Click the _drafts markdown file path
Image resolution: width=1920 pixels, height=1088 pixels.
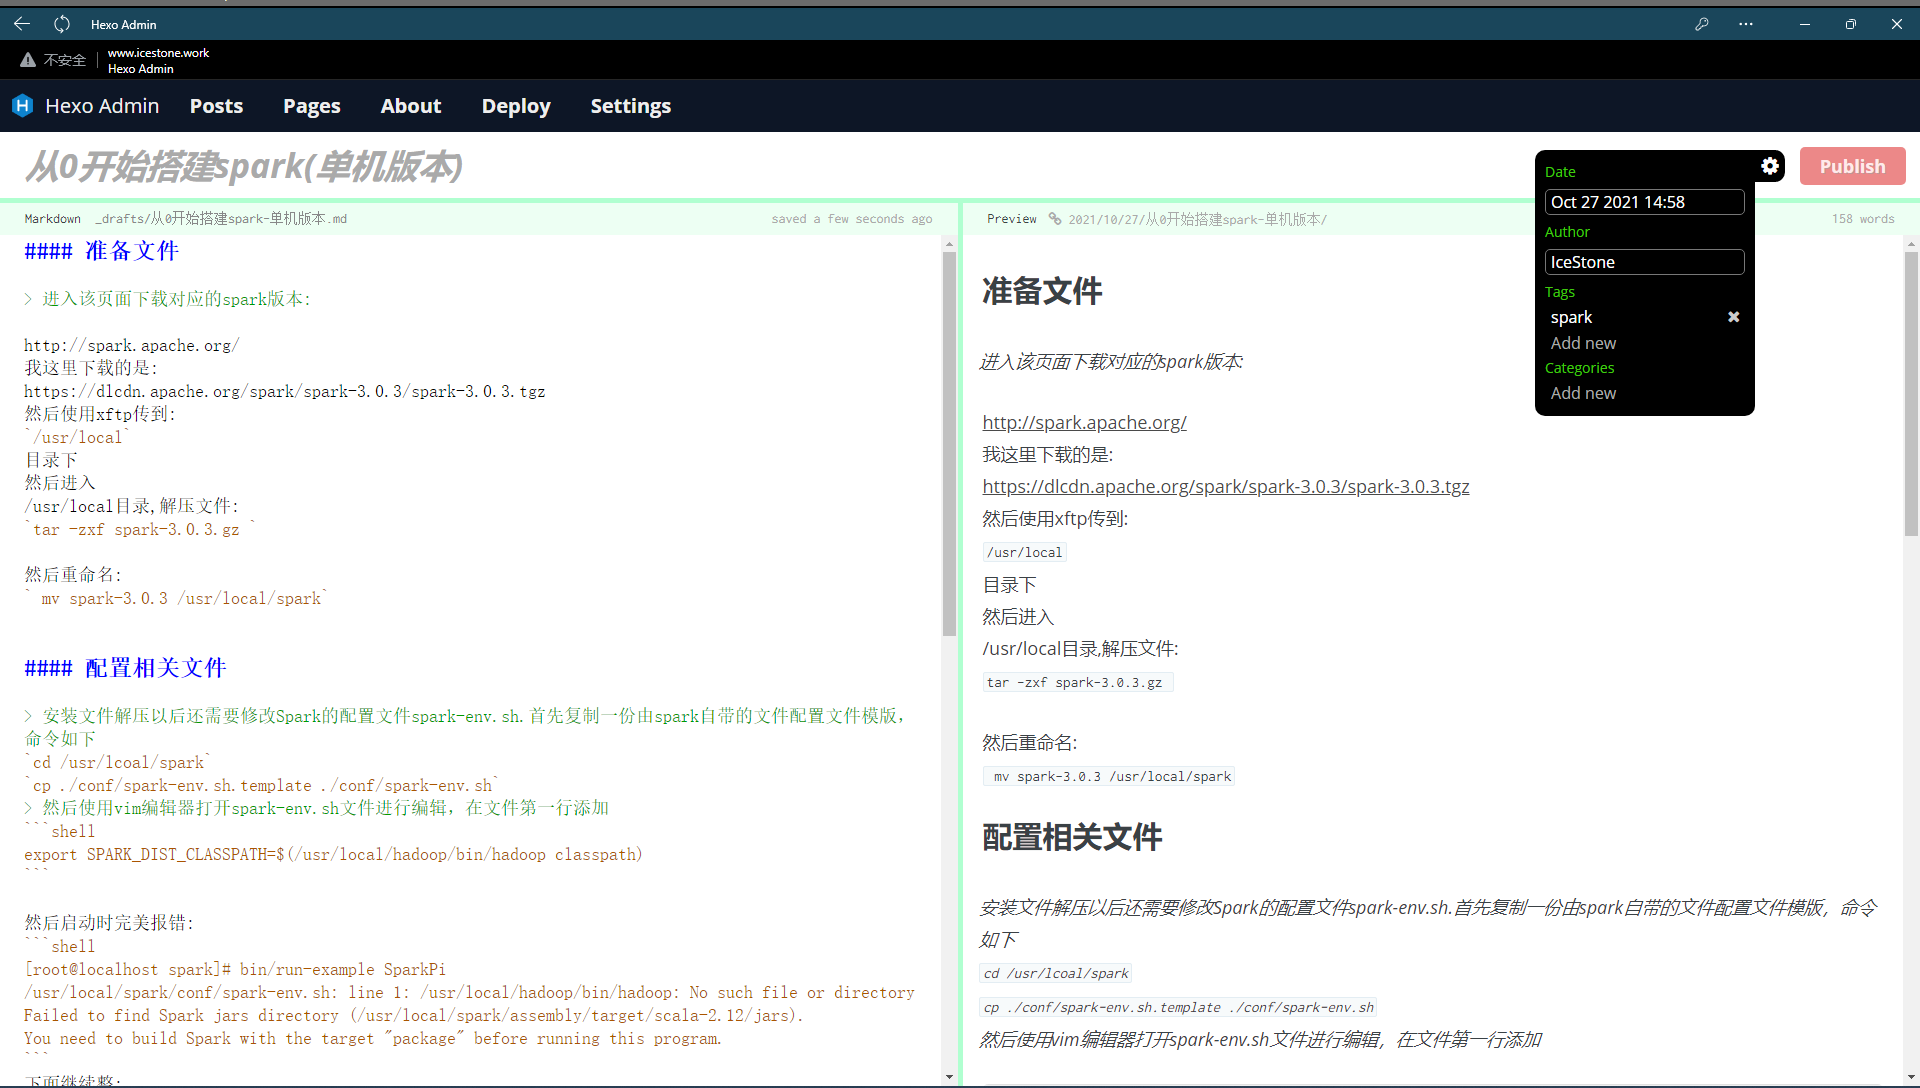pyautogui.click(x=221, y=219)
